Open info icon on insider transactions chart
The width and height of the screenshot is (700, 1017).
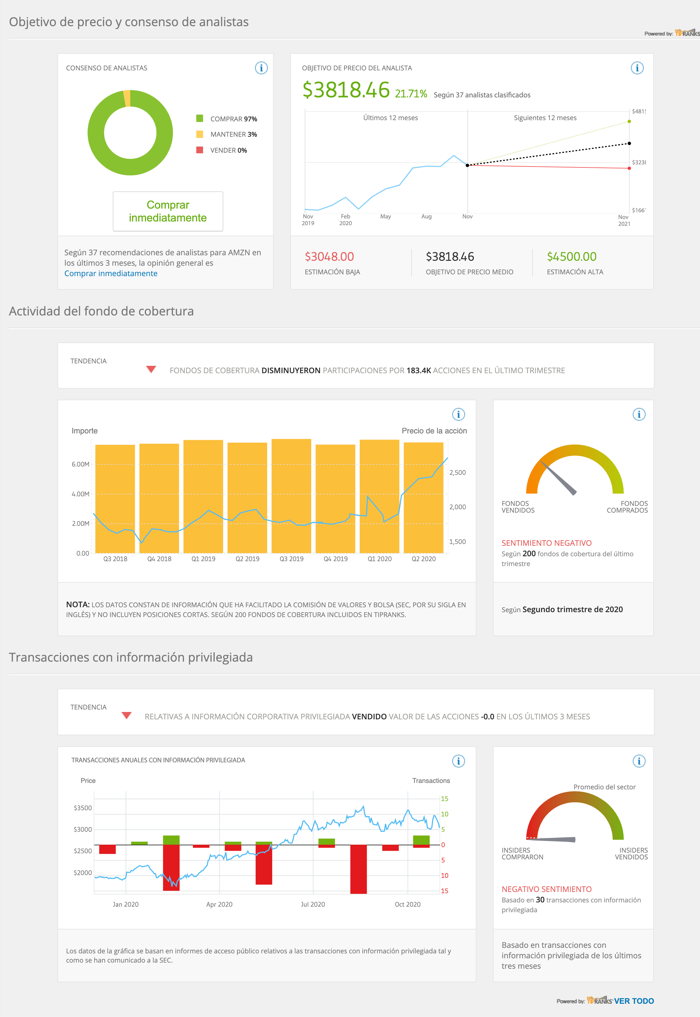point(458,761)
